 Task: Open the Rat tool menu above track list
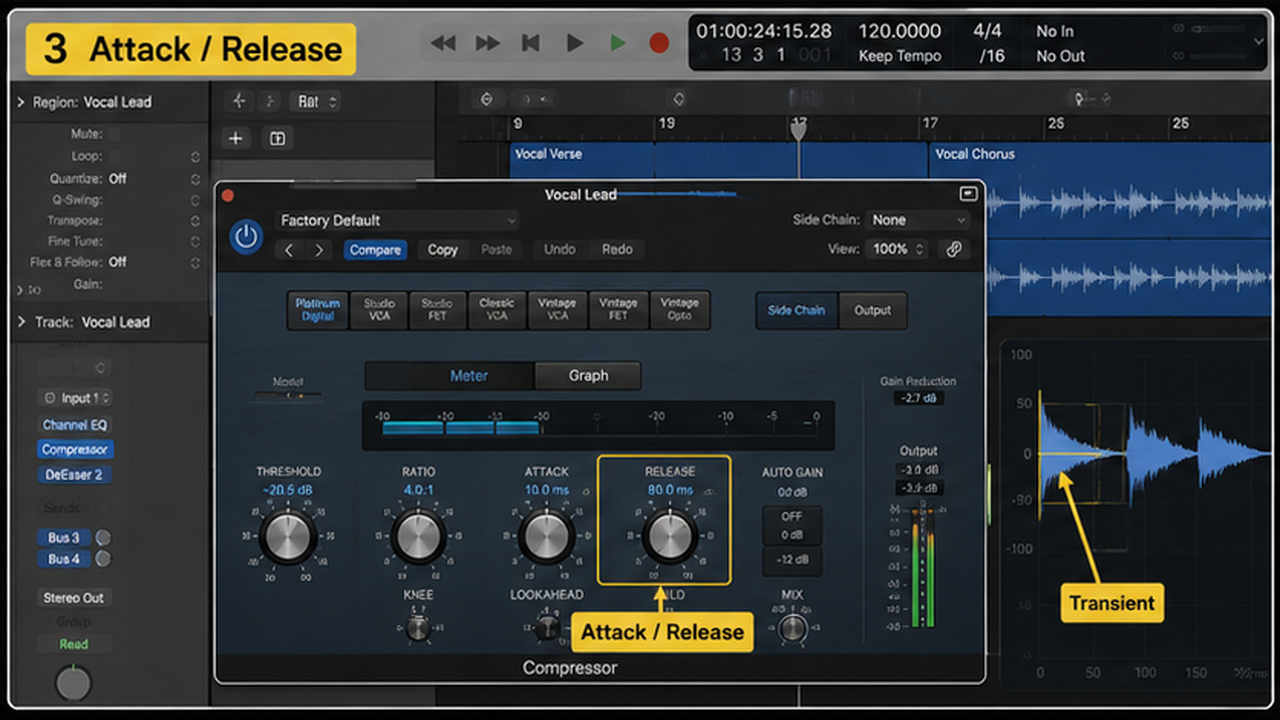(316, 101)
